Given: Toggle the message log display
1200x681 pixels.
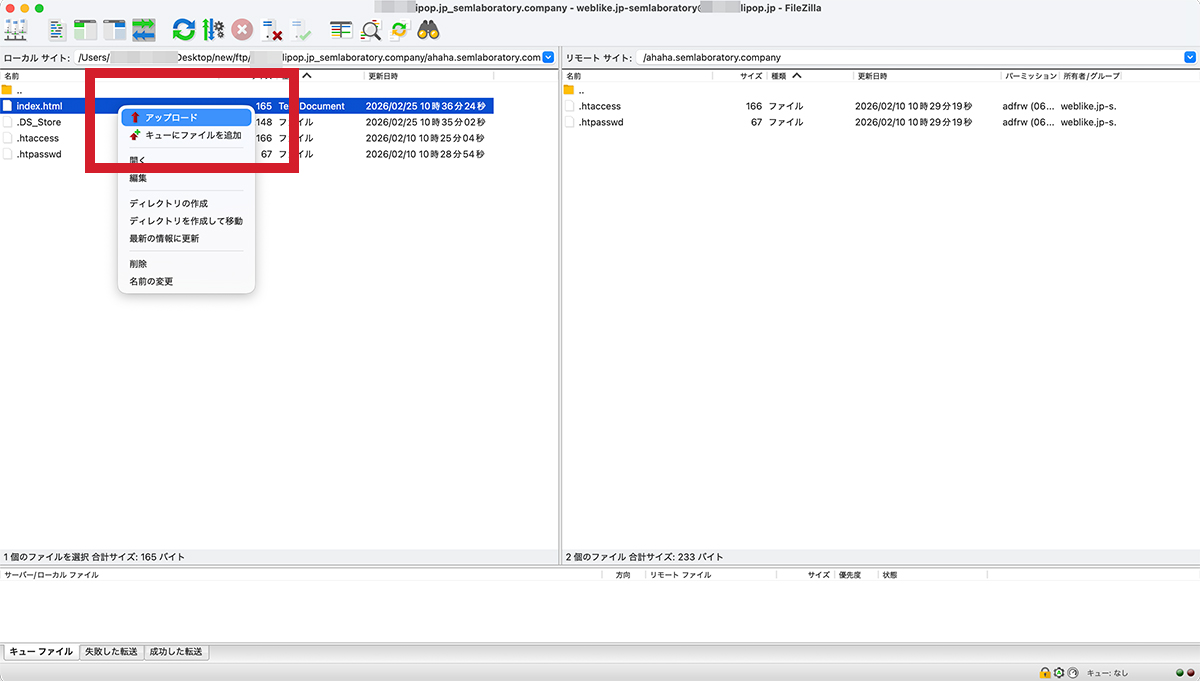Looking at the screenshot, I should pos(57,30).
